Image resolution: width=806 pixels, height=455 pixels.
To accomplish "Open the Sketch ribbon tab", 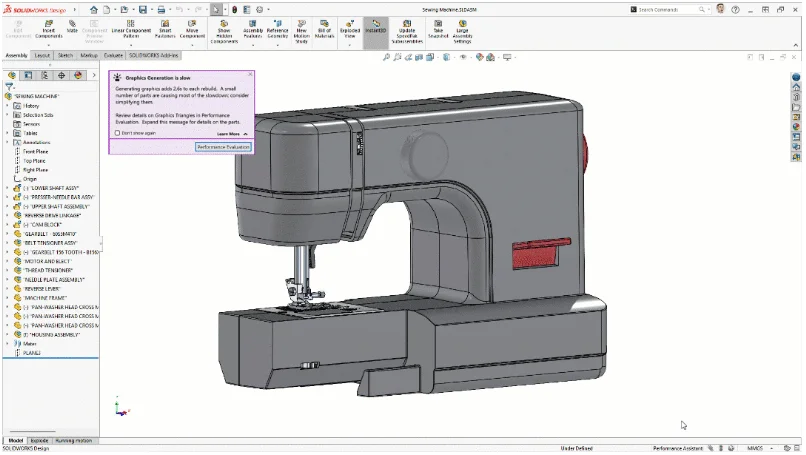I will [65, 56].
